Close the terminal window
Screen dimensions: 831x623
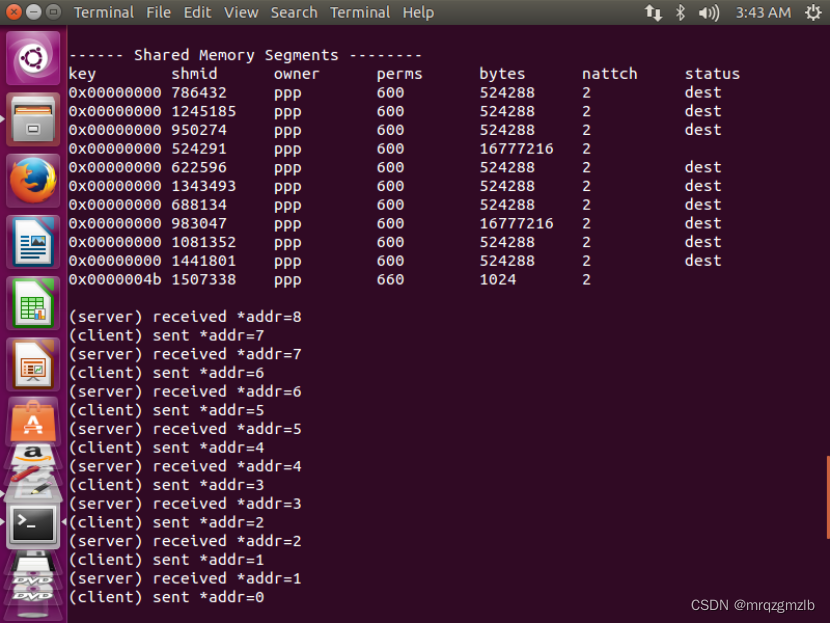pyautogui.click(x=14, y=12)
